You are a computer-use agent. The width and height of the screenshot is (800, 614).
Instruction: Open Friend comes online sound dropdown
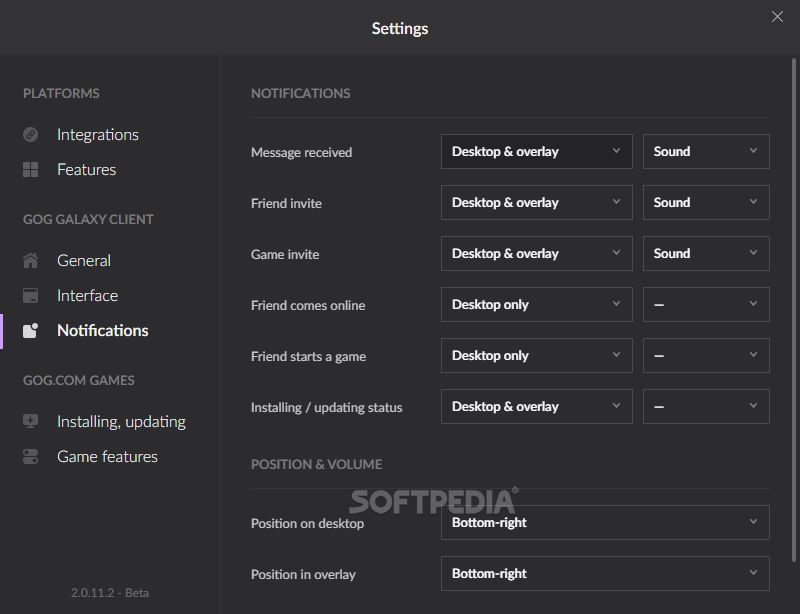tap(706, 304)
